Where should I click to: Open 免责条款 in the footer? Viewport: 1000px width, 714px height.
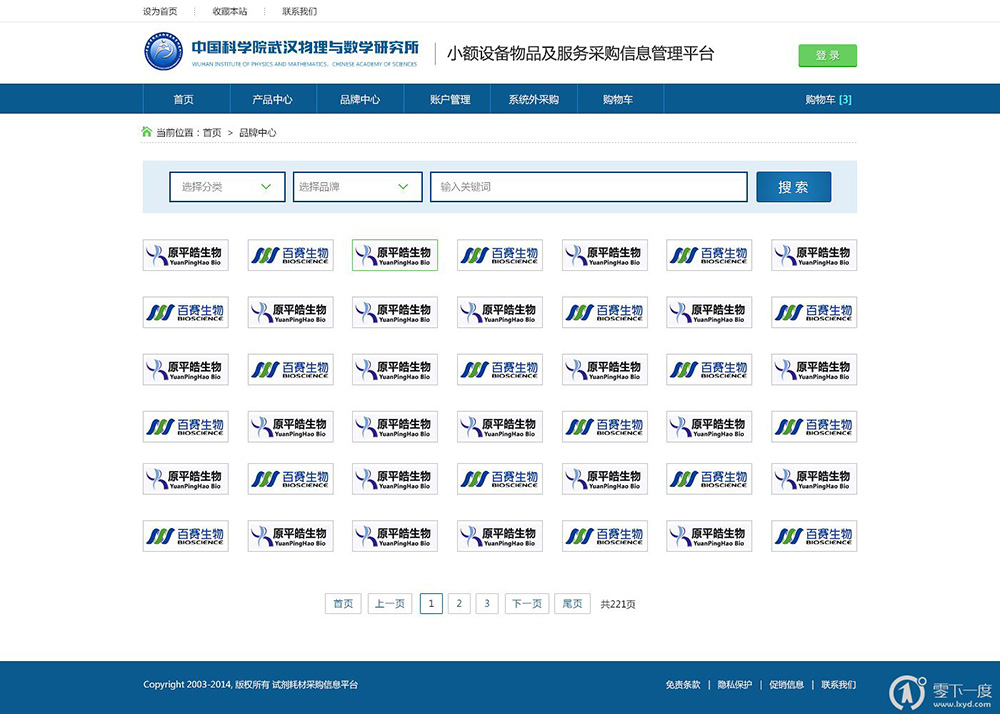683,685
